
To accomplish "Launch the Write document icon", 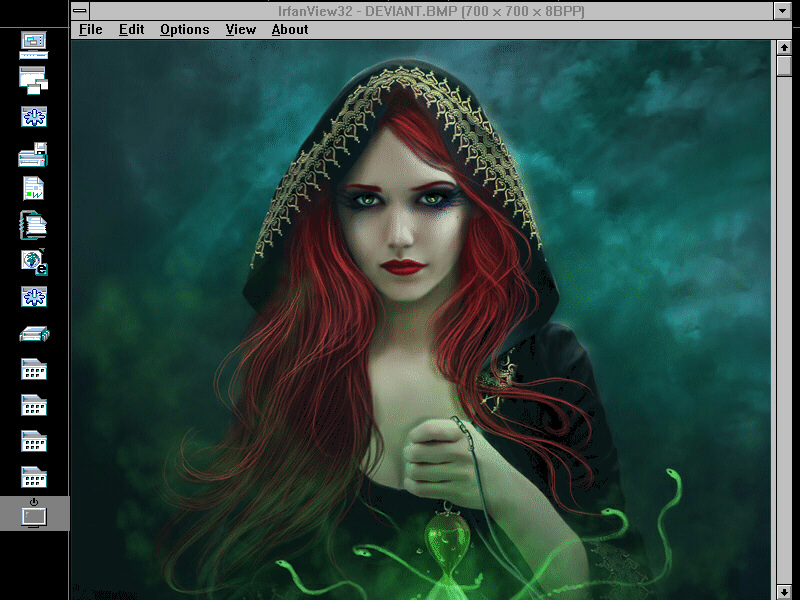I will click(x=34, y=188).
